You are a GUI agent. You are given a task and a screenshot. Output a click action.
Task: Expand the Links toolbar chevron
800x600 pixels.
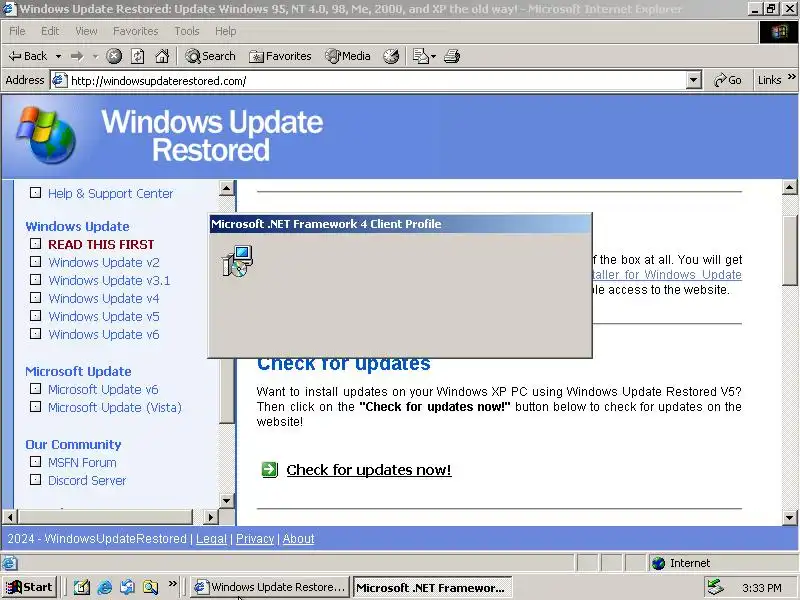click(791, 77)
